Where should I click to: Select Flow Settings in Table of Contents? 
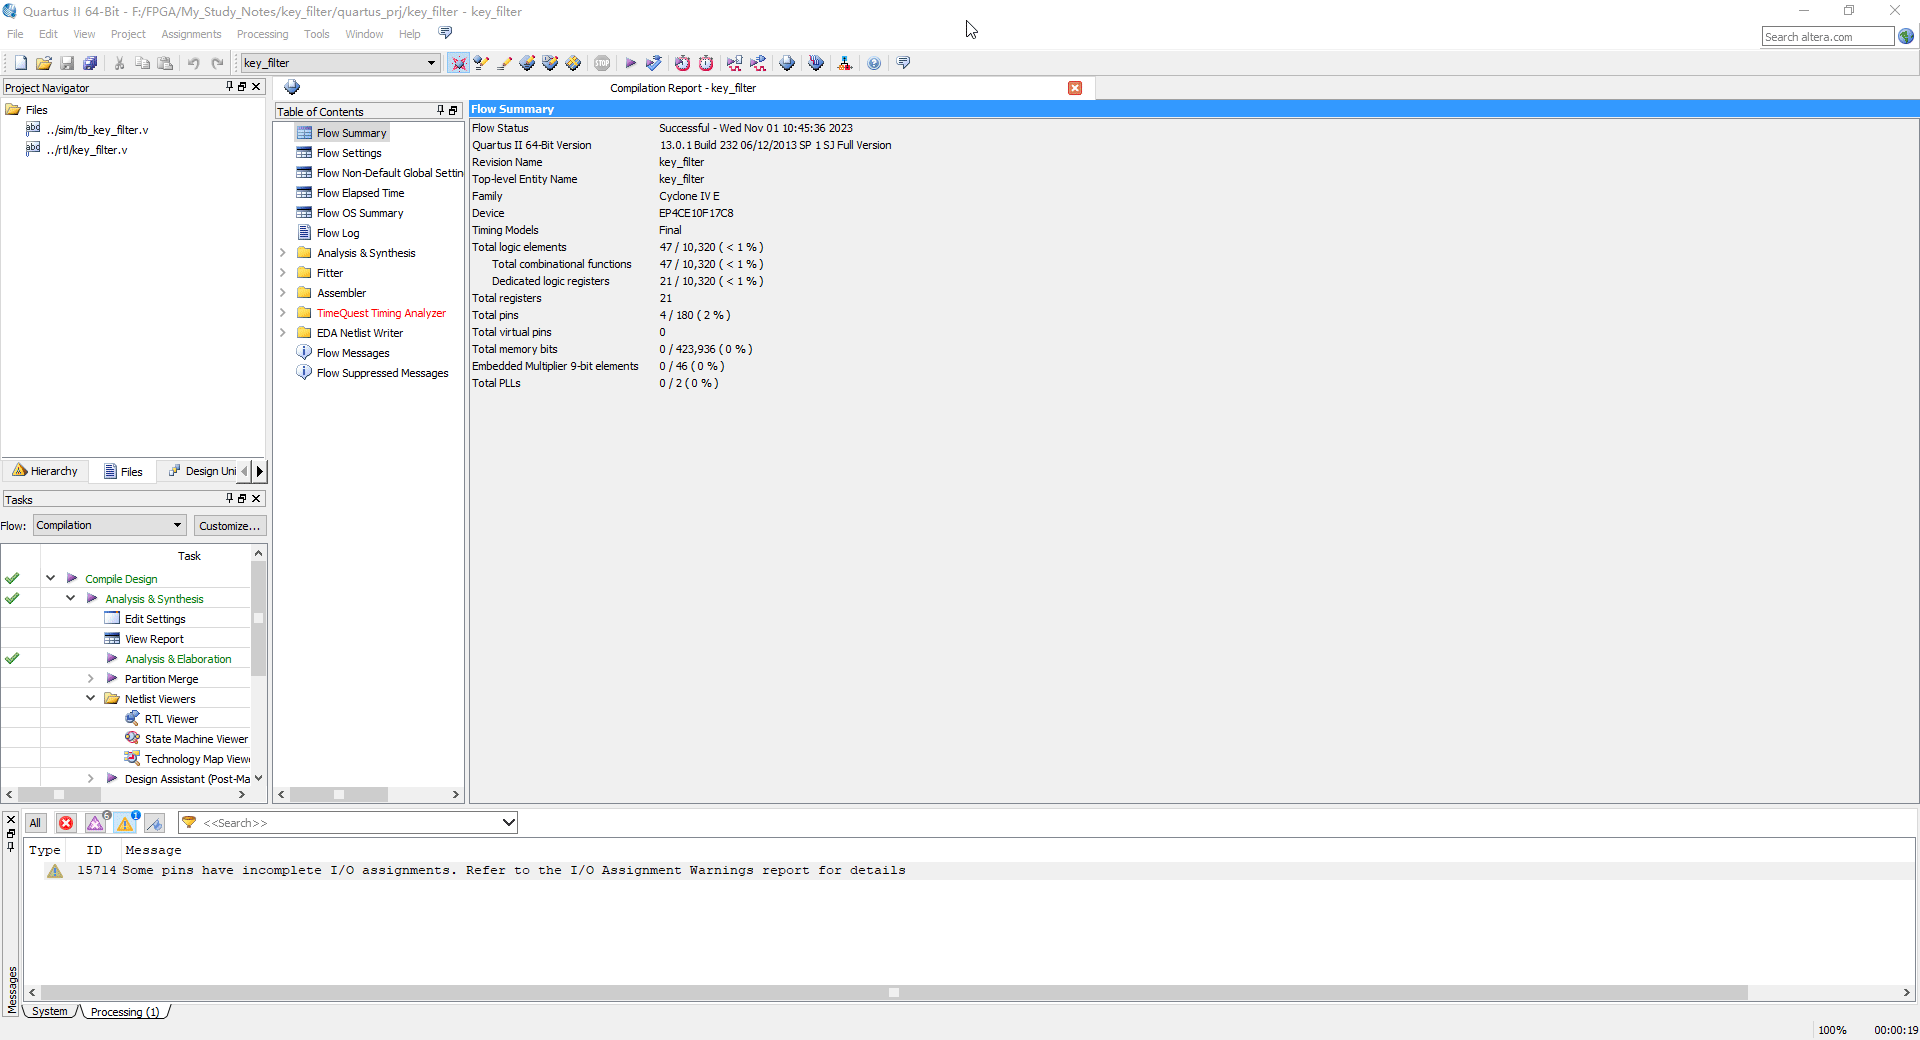[349, 153]
